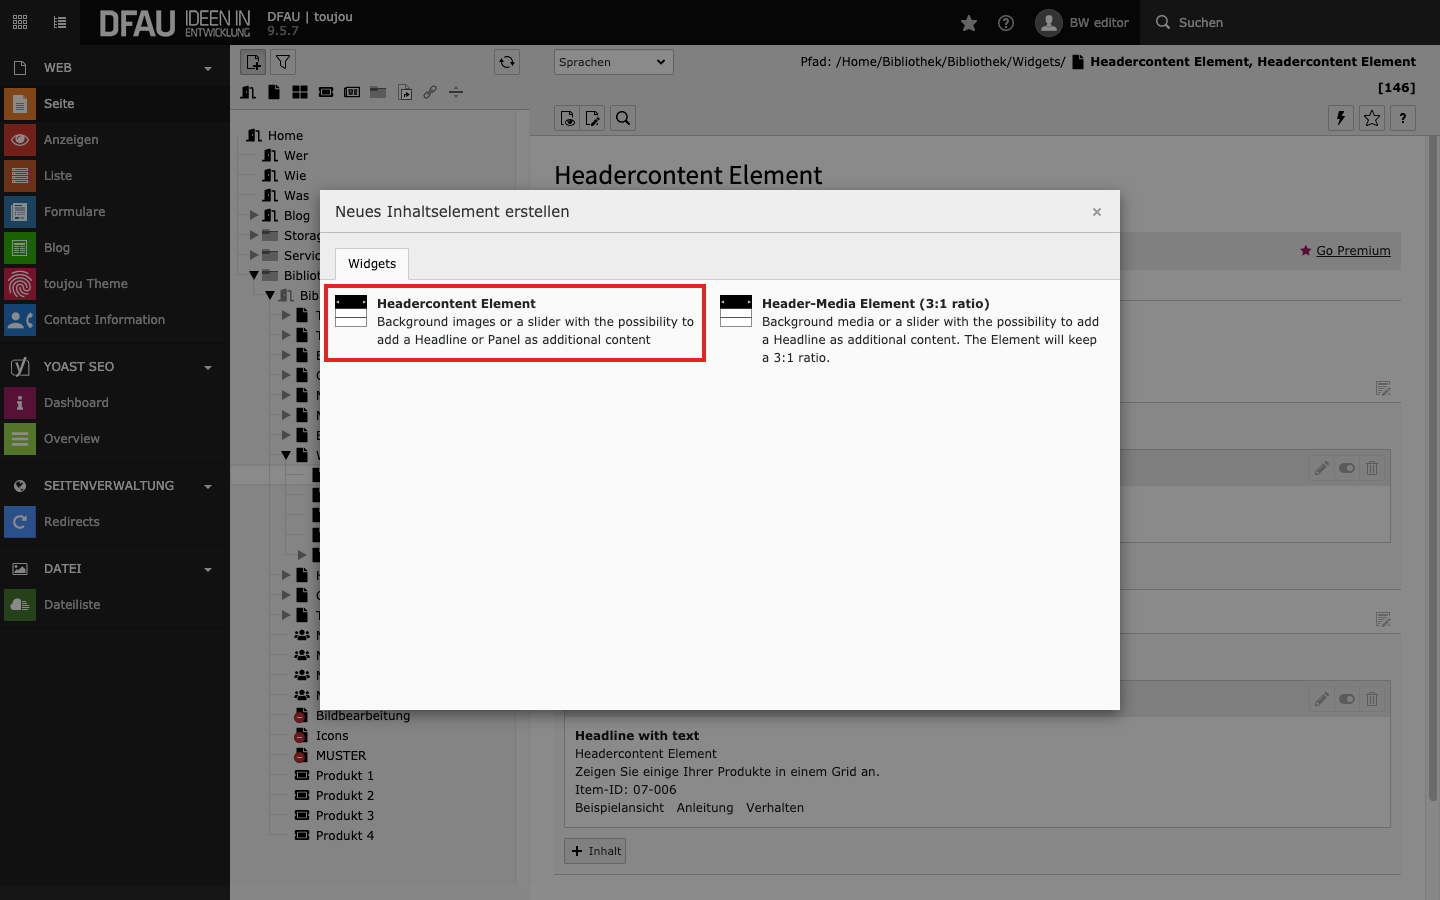Image resolution: width=1440 pixels, height=900 pixels.
Task: Expand the Blog page tree node
Action: coord(254,215)
